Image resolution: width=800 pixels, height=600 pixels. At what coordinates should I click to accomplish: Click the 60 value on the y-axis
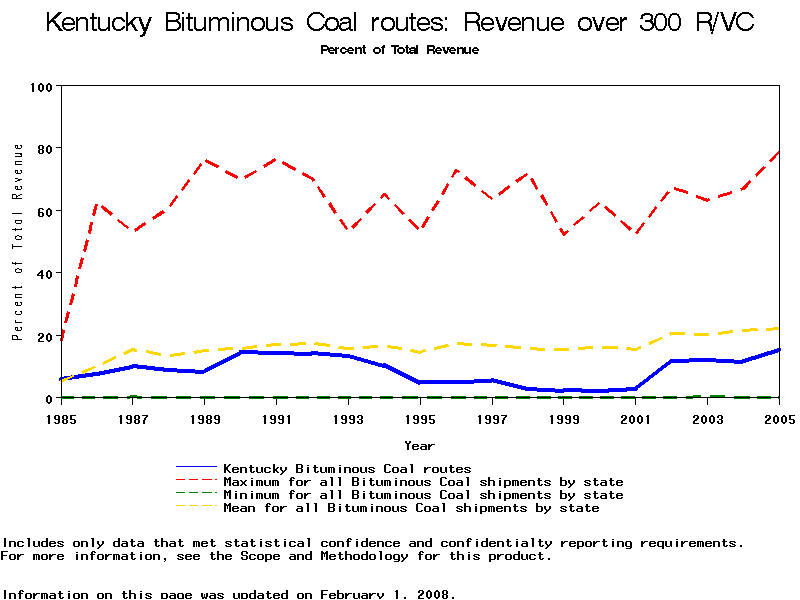pyautogui.click(x=43, y=211)
